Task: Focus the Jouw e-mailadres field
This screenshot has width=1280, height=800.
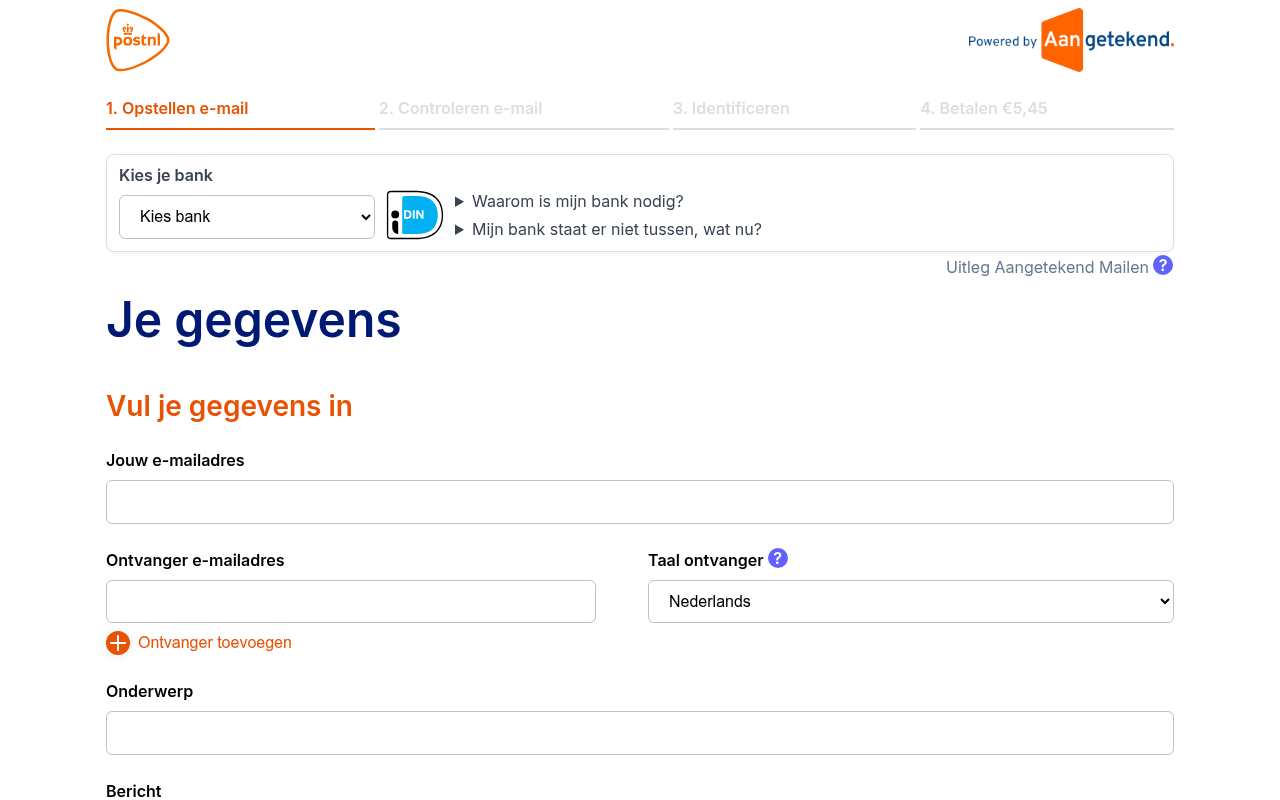Action: (x=640, y=502)
